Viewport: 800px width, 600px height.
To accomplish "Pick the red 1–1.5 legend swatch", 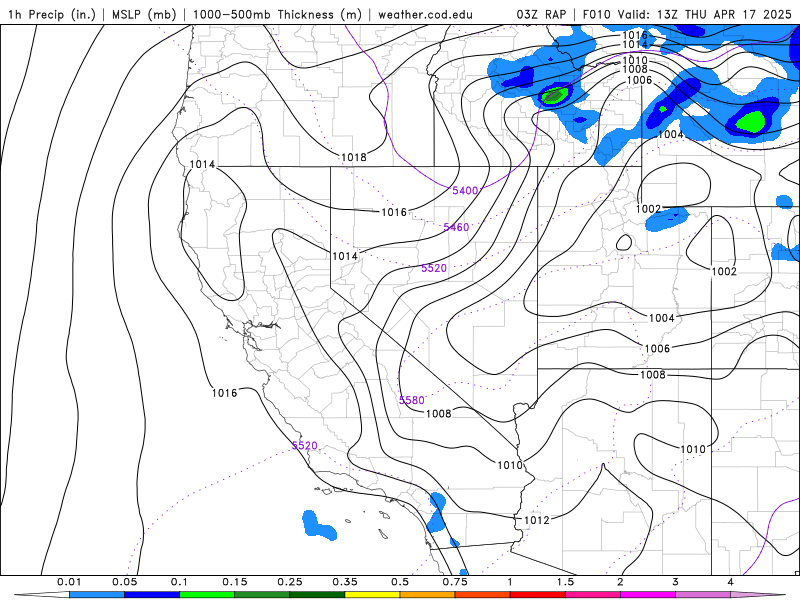I will 538,595.
